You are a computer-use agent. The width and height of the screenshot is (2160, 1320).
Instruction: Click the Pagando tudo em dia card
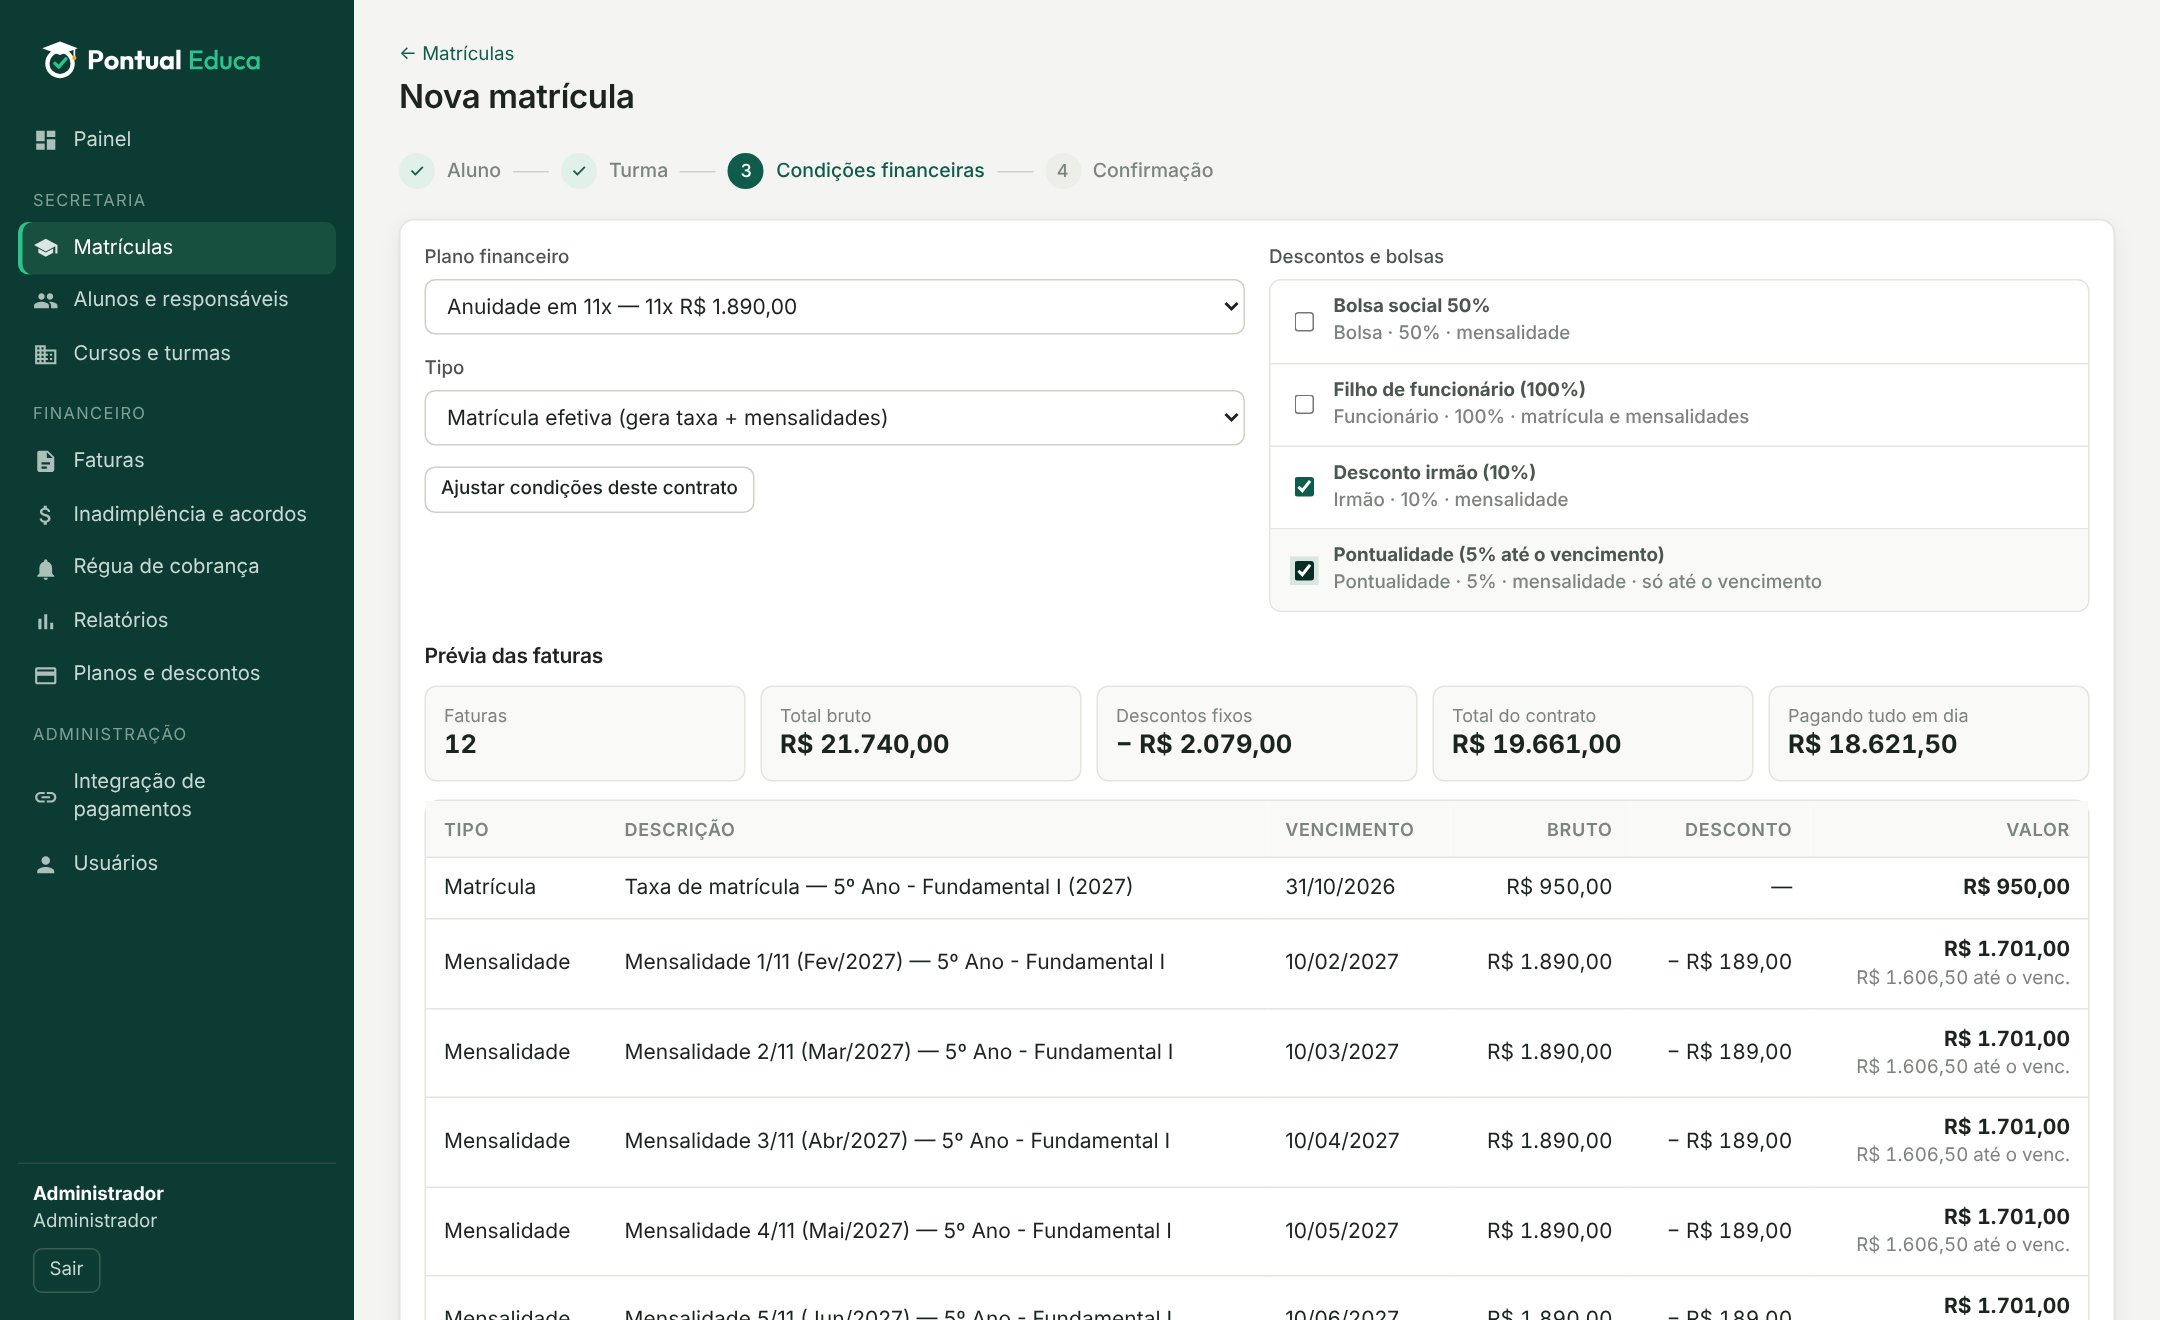1928,733
